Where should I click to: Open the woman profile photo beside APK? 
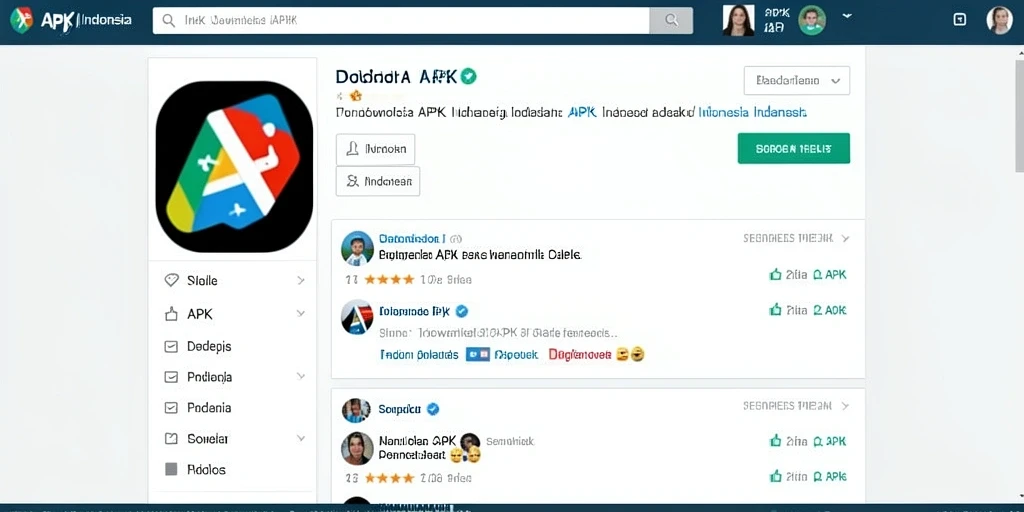pos(739,20)
